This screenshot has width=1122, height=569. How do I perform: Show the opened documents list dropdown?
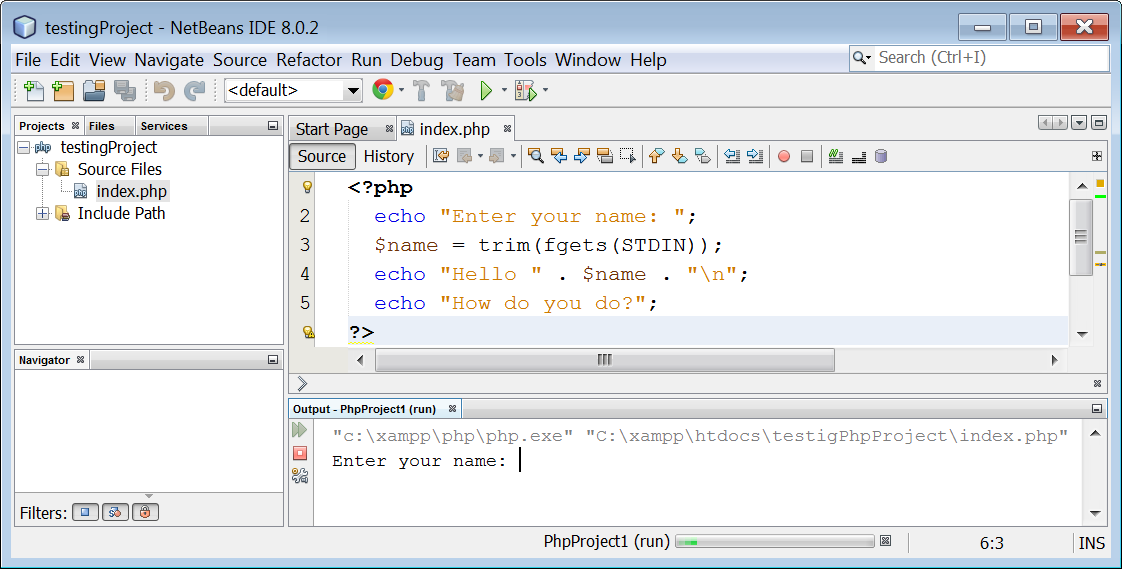pyautogui.click(x=1080, y=123)
